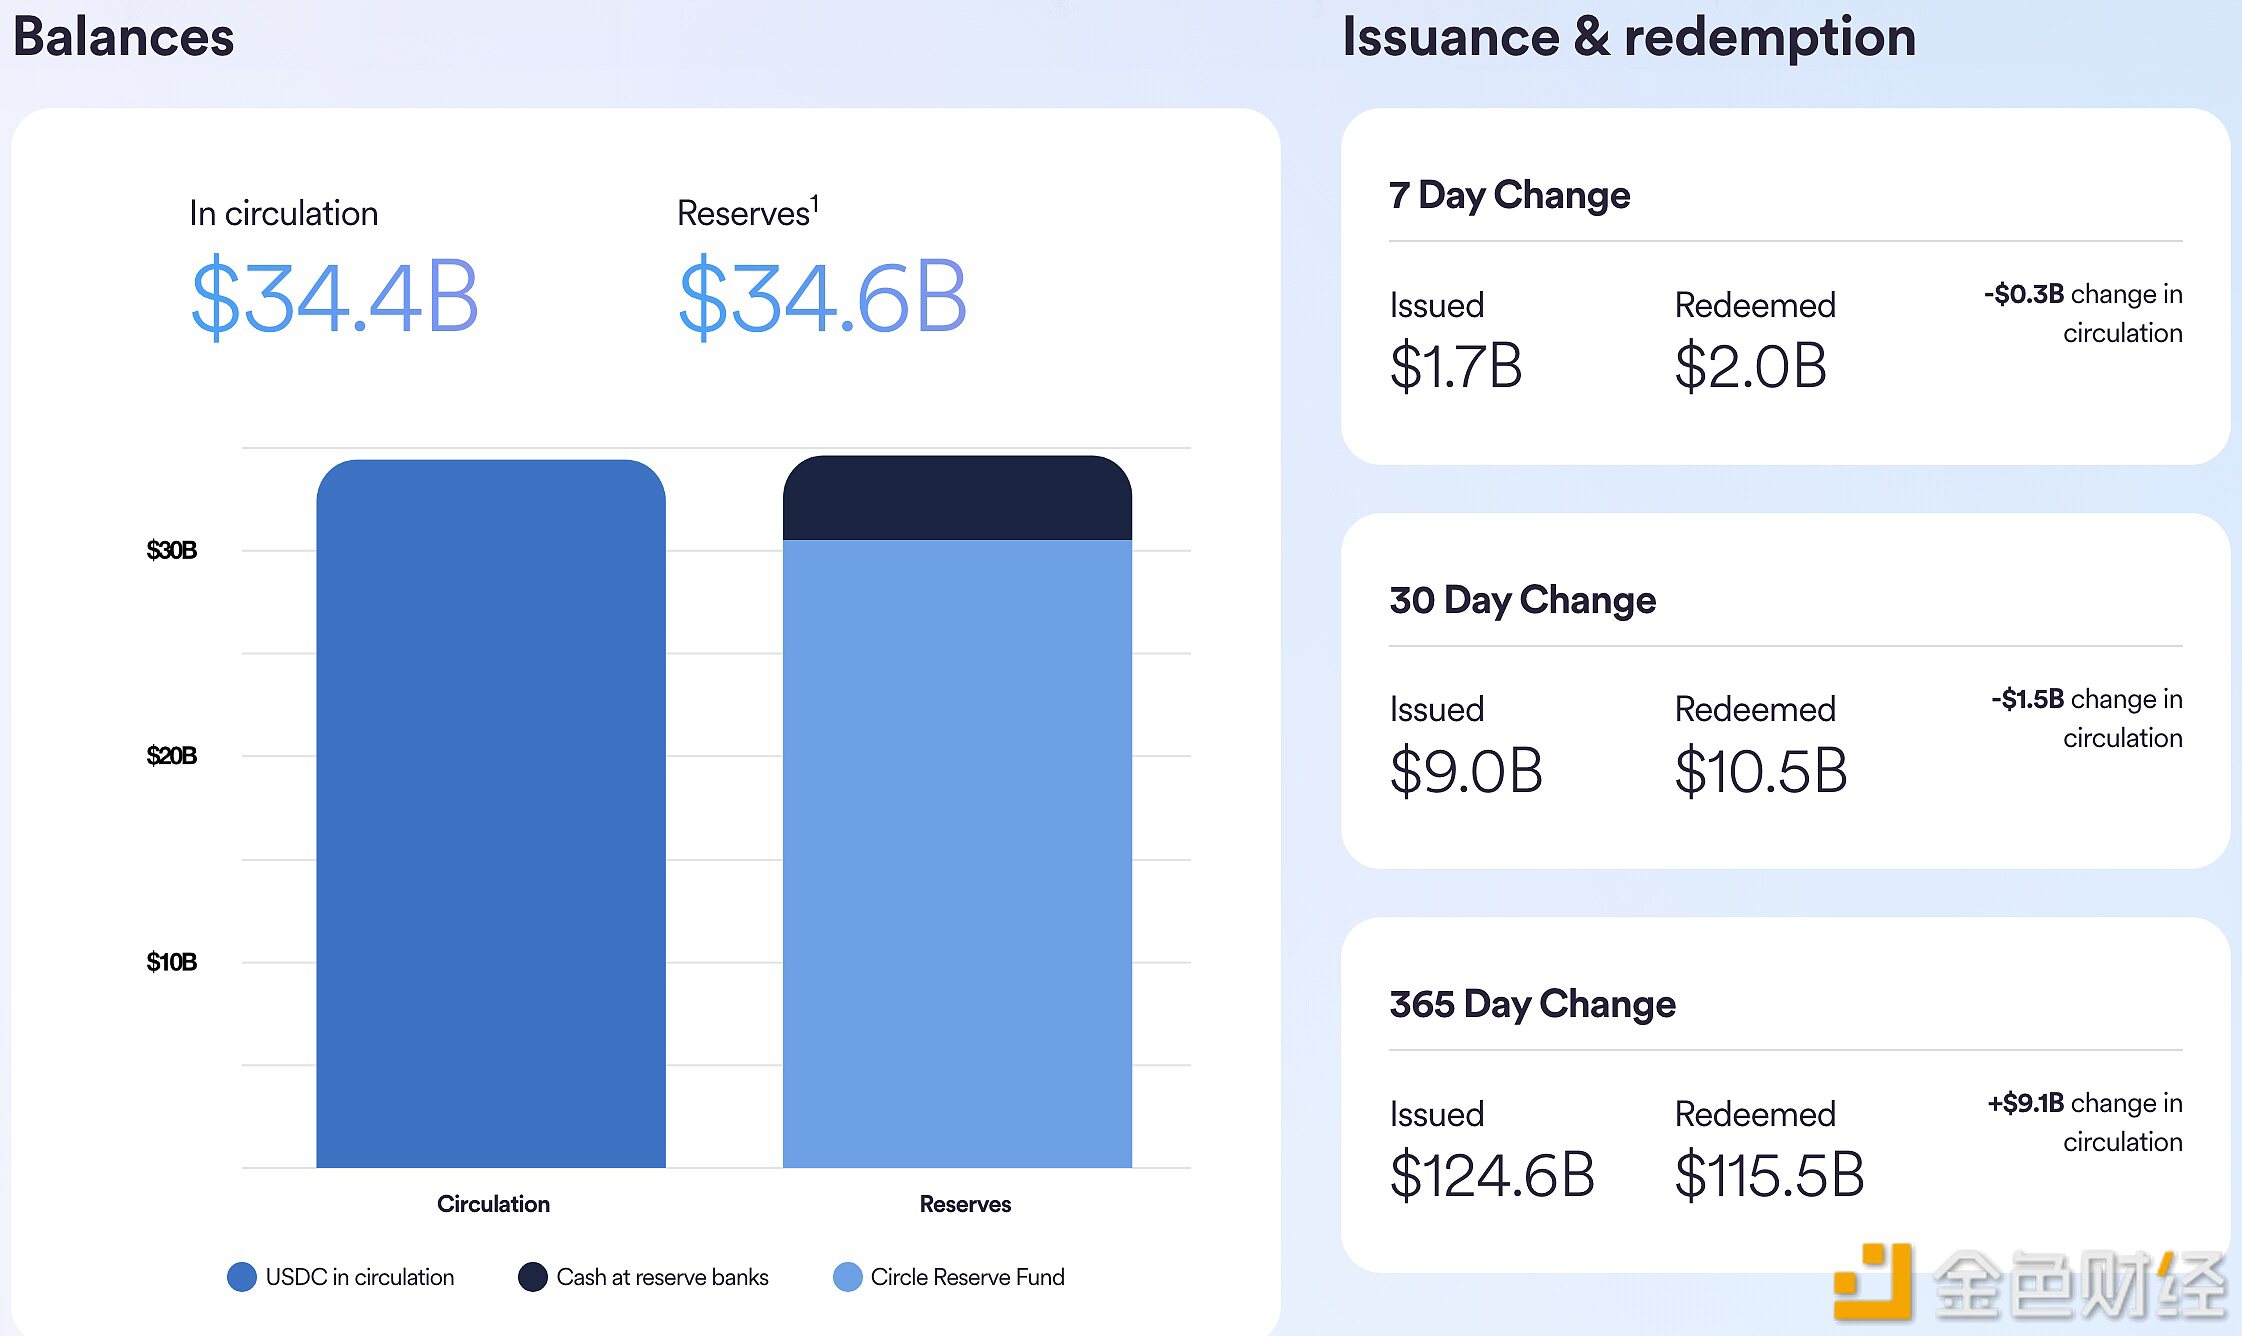Click the 'Cash at reserve banks' legend label
The width and height of the screenshot is (2242, 1336).
pyautogui.click(x=662, y=1277)
